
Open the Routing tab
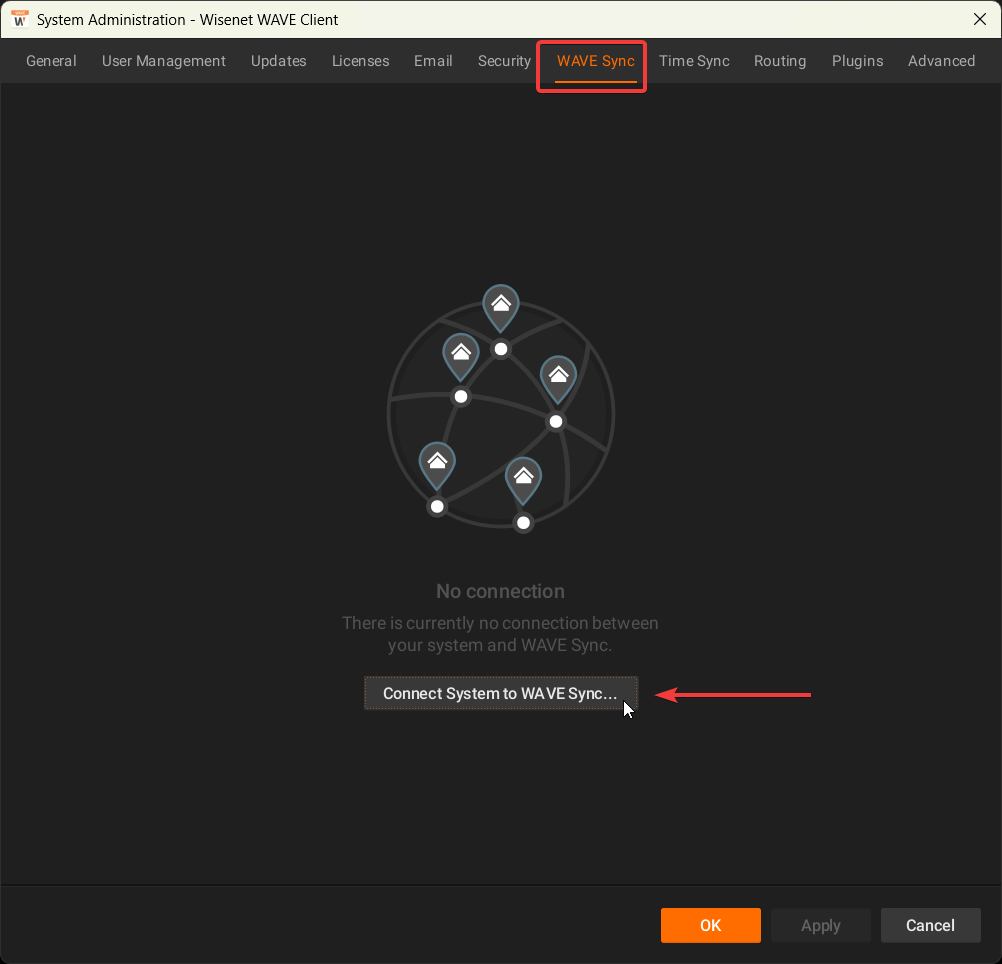click(780, 61)
